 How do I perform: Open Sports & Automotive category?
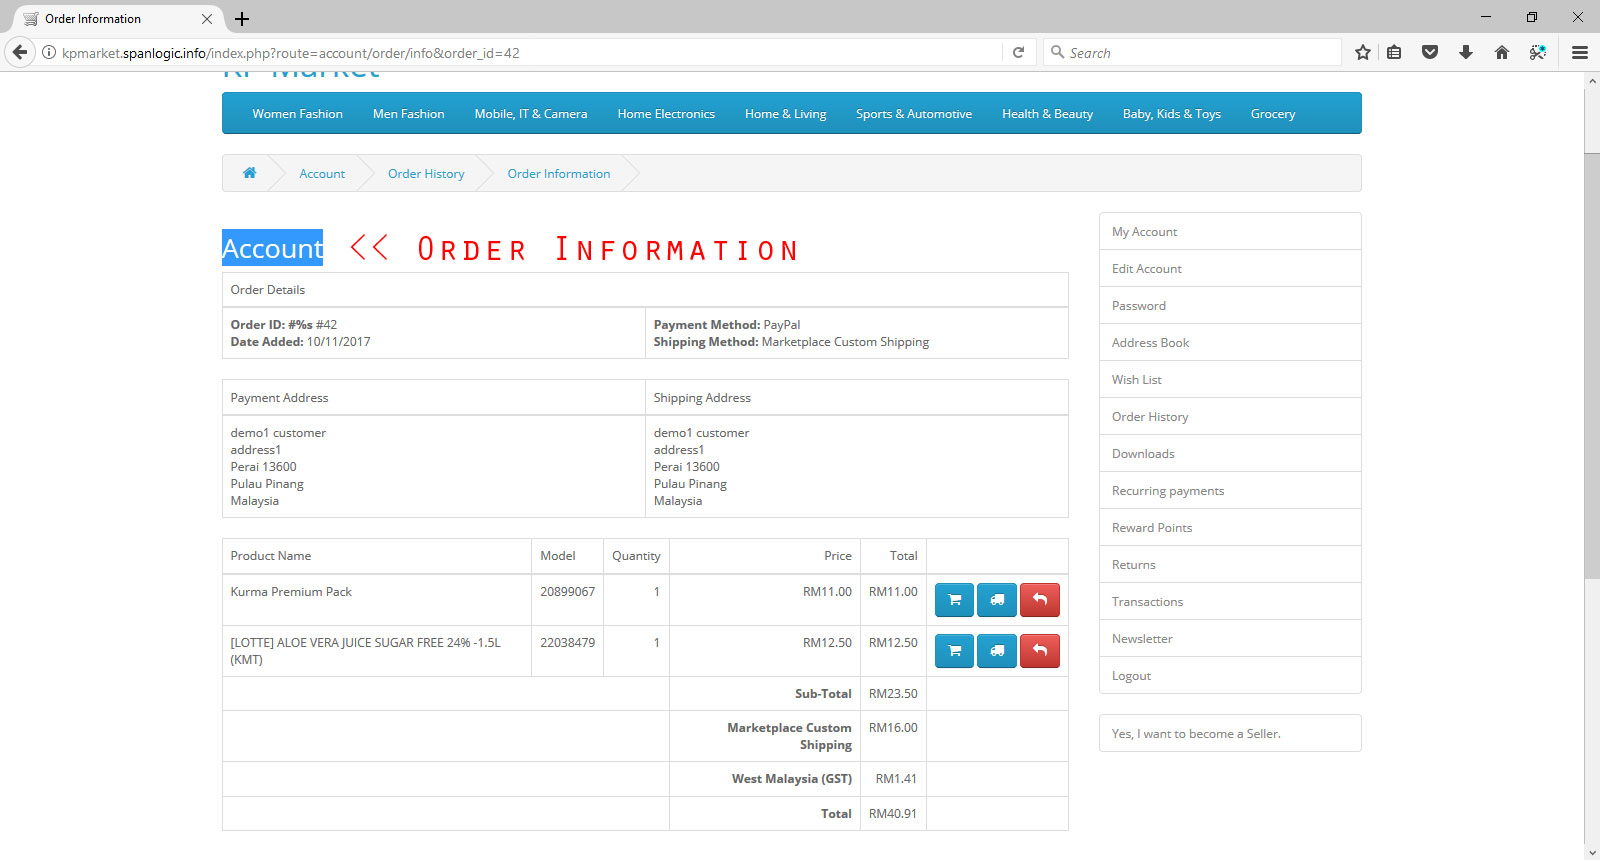(x=914, y=114)
